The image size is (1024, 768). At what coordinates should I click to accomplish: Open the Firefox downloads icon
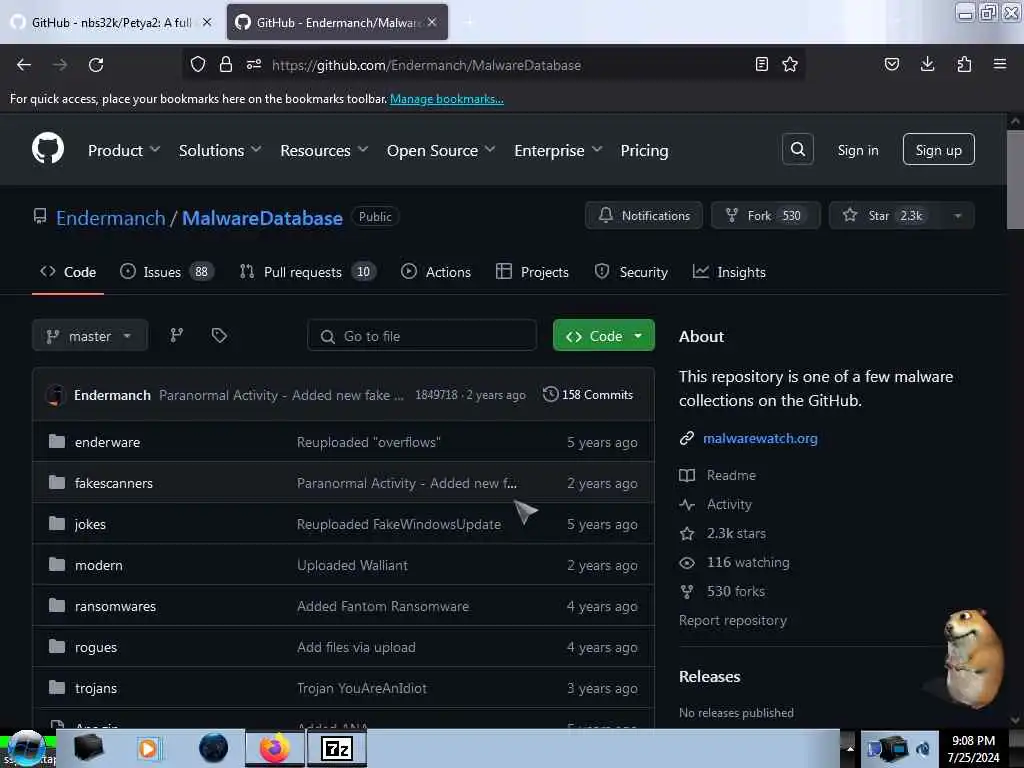pyautogui.click(x=927, y=64)
